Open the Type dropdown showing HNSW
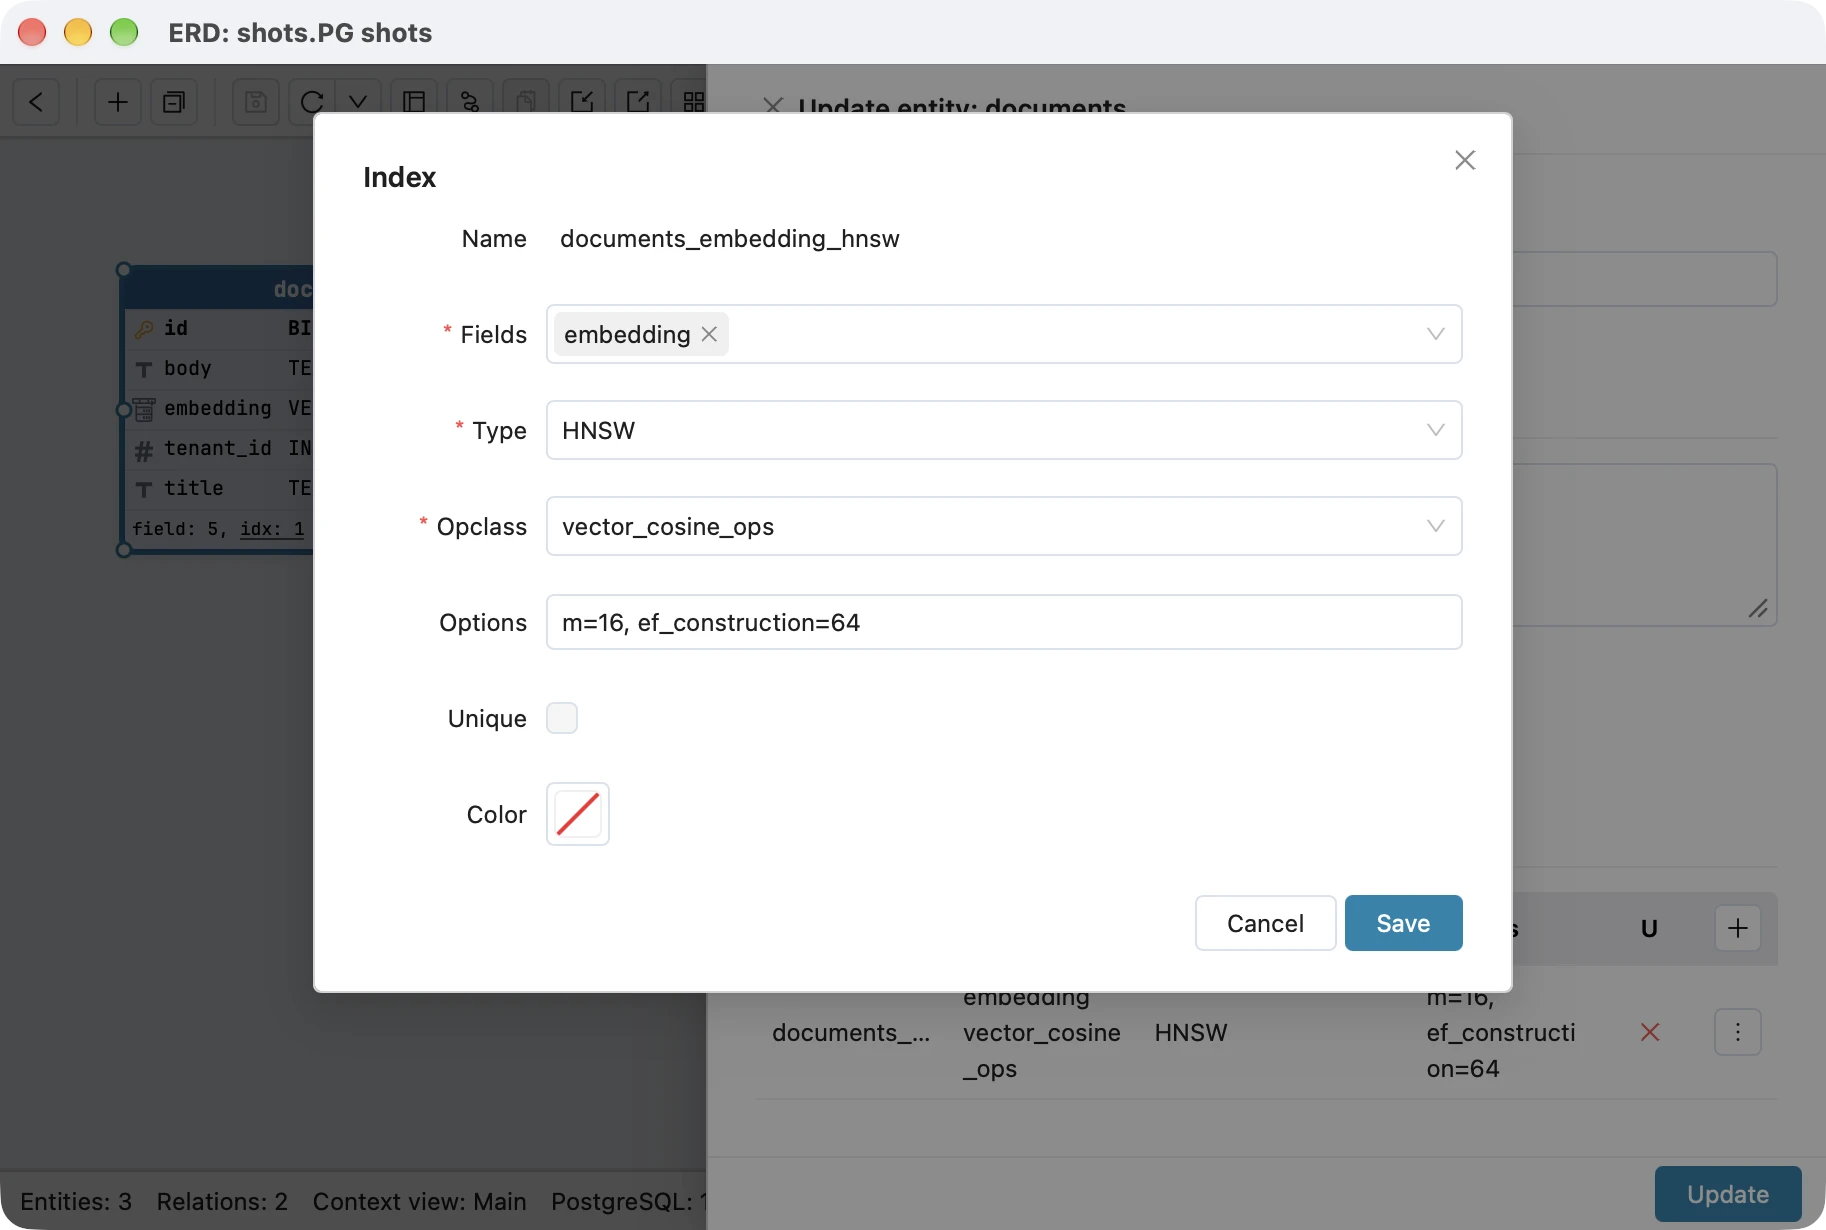Screen dimensions: 1826x1230 1004,430
